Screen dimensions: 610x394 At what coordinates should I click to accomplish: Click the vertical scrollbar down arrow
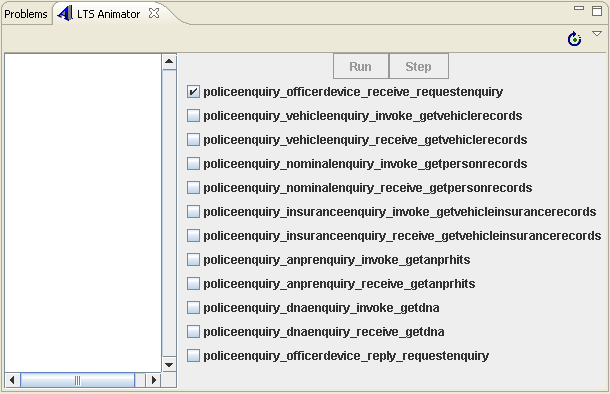[169, 364]
